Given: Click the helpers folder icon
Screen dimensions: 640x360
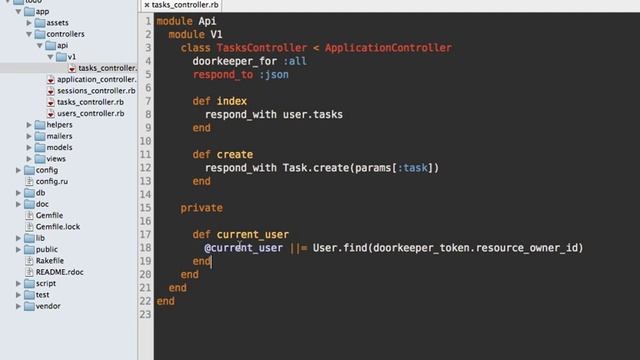Looking at the screenshot, I should point(40,125).
